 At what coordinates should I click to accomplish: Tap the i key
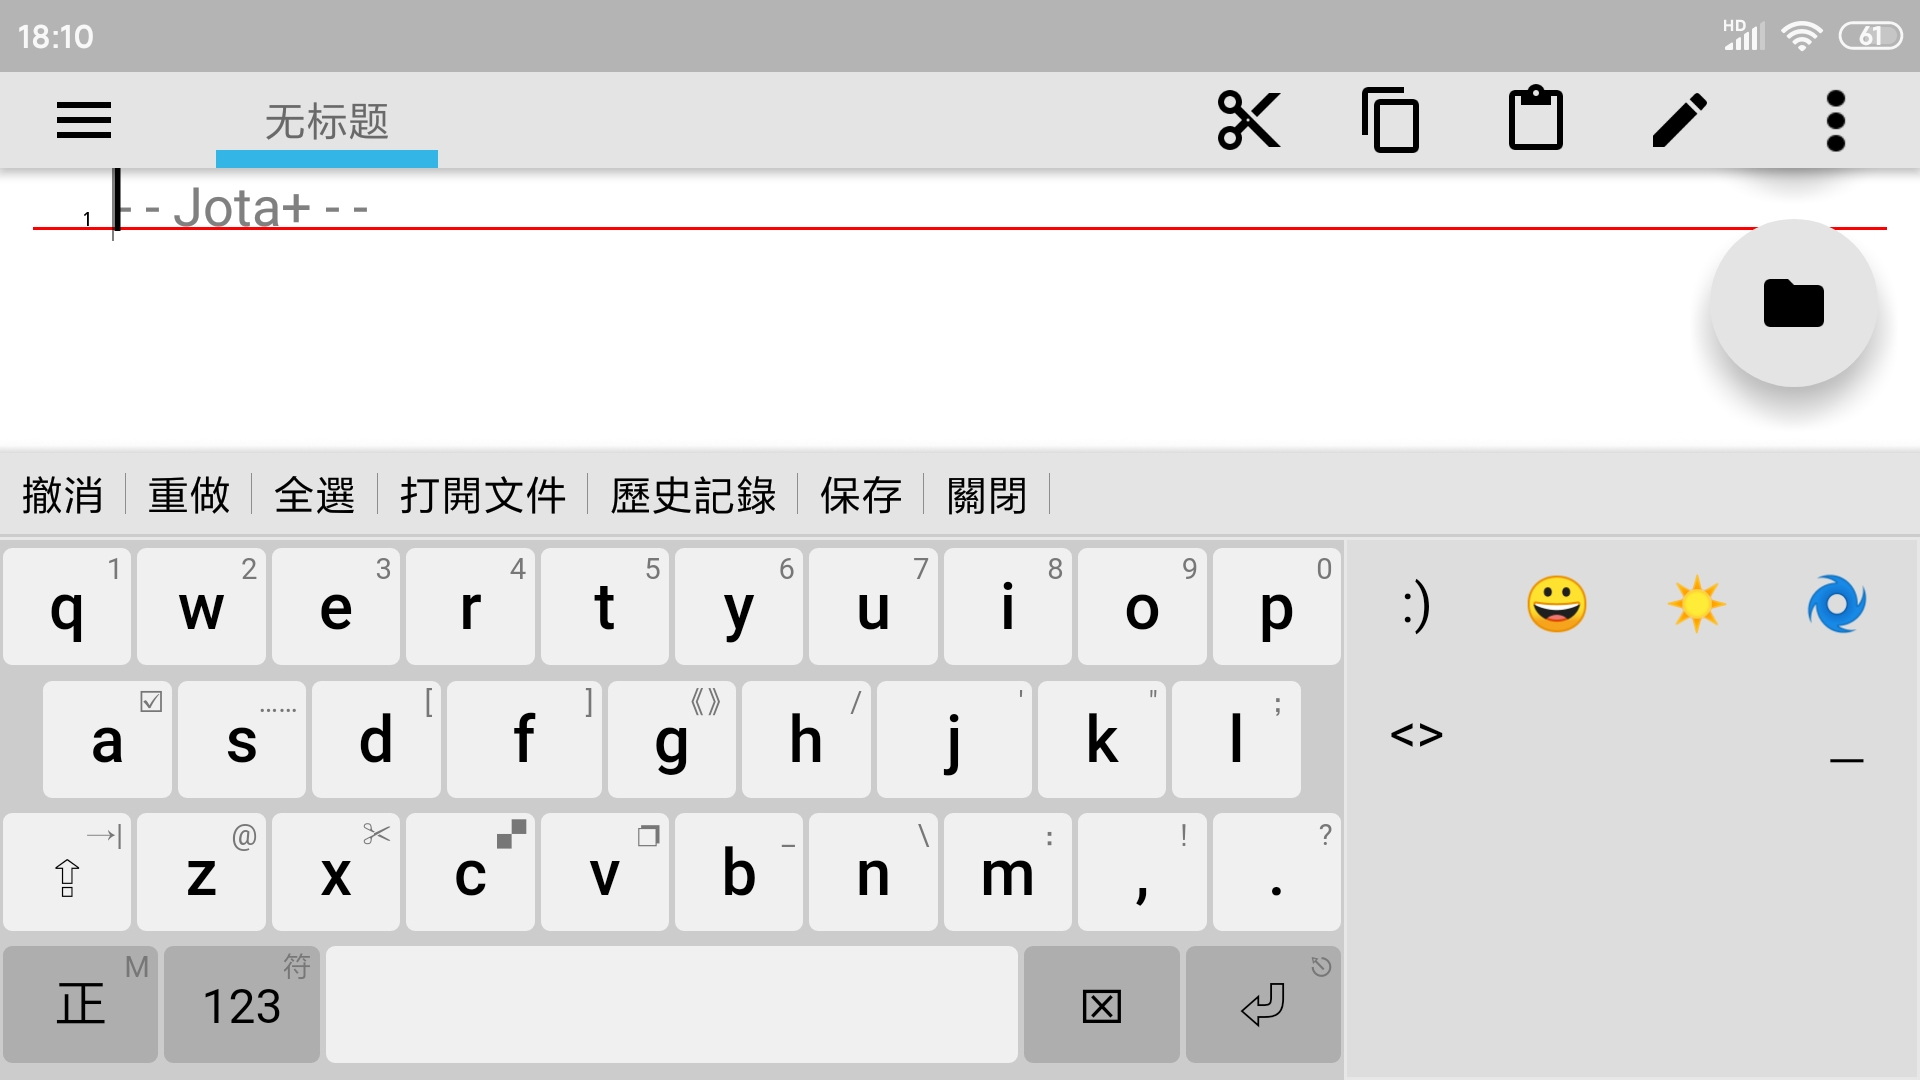click(x=1008, y=607)
